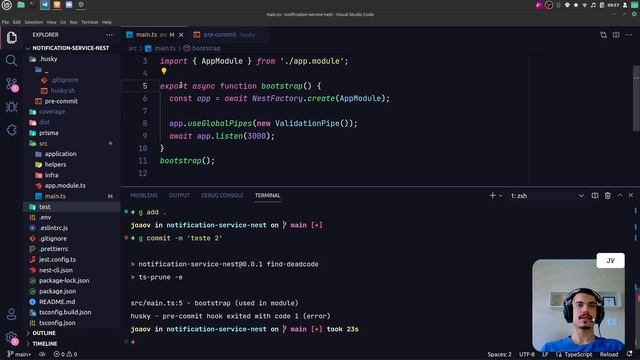Viewport: 640px width, 360px height.
Task: Open the new terminal launch profile chevron
Action: point(500,196)
